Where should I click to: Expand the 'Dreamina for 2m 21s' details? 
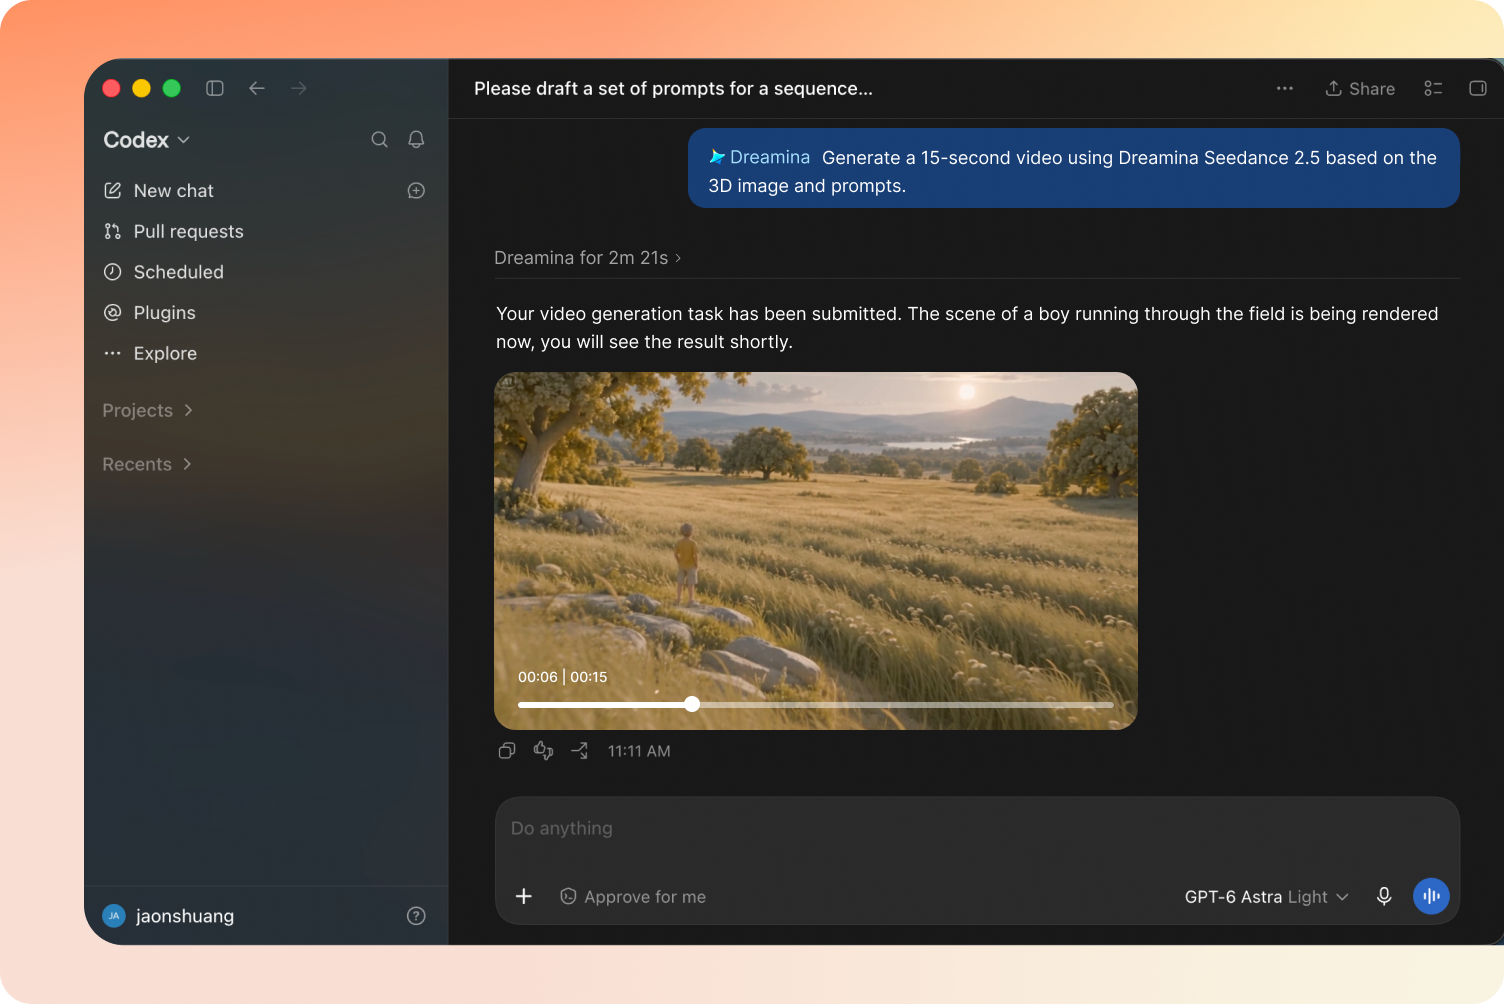pyautogui.click(x=588, y=258)
